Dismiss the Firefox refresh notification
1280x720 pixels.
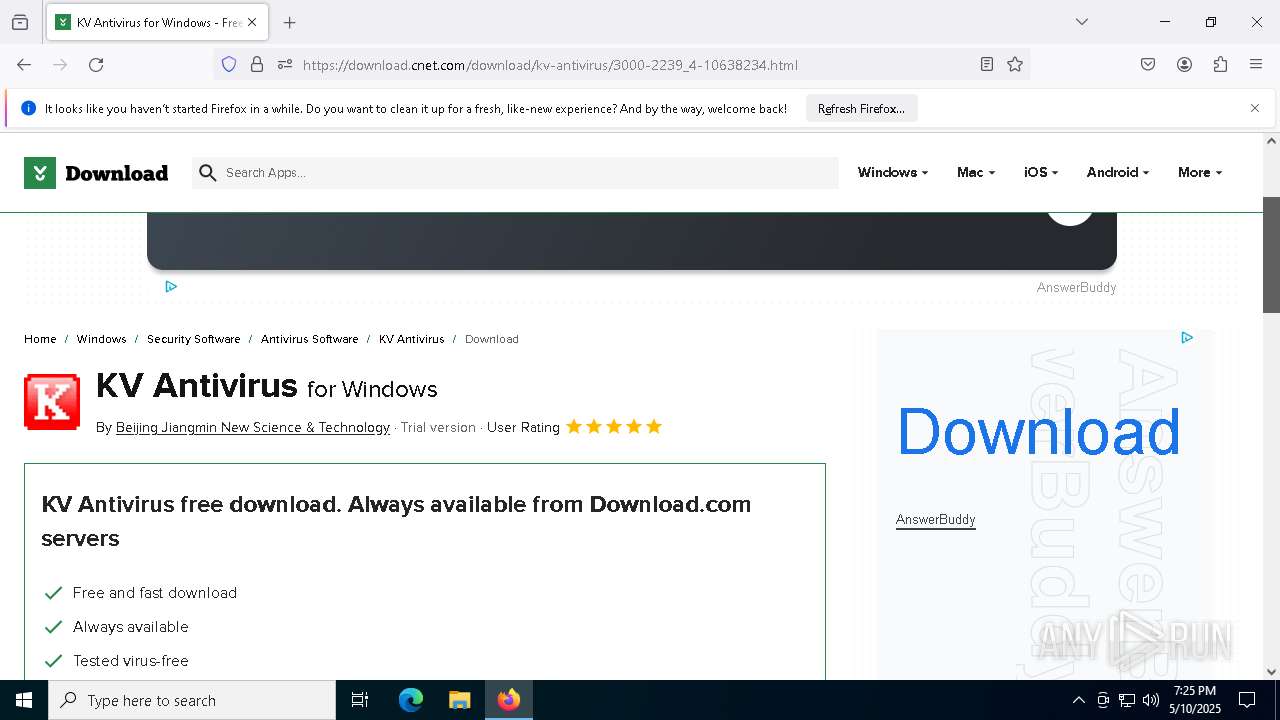pos(1255,108)
